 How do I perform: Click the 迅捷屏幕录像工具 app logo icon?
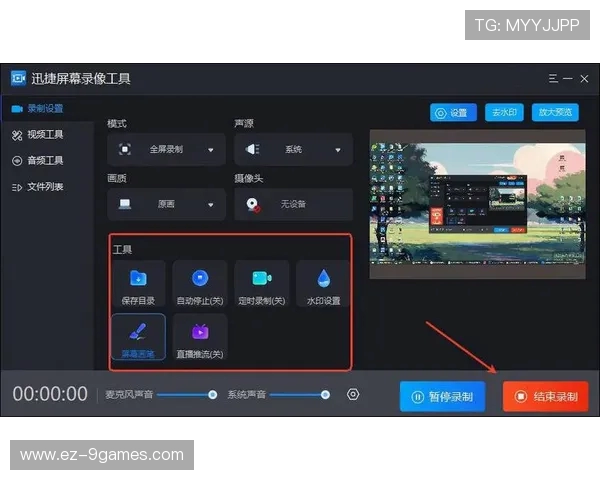pos(18,78)
